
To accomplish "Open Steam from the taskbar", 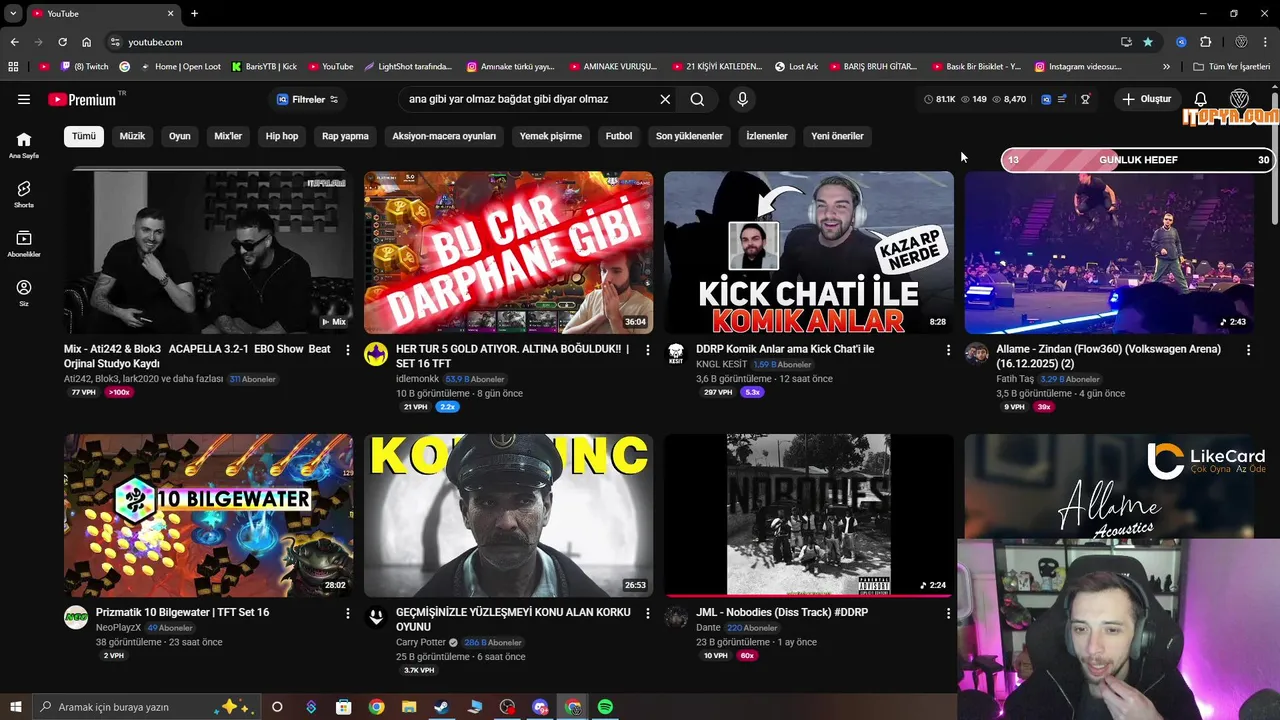I will [441, 707].
